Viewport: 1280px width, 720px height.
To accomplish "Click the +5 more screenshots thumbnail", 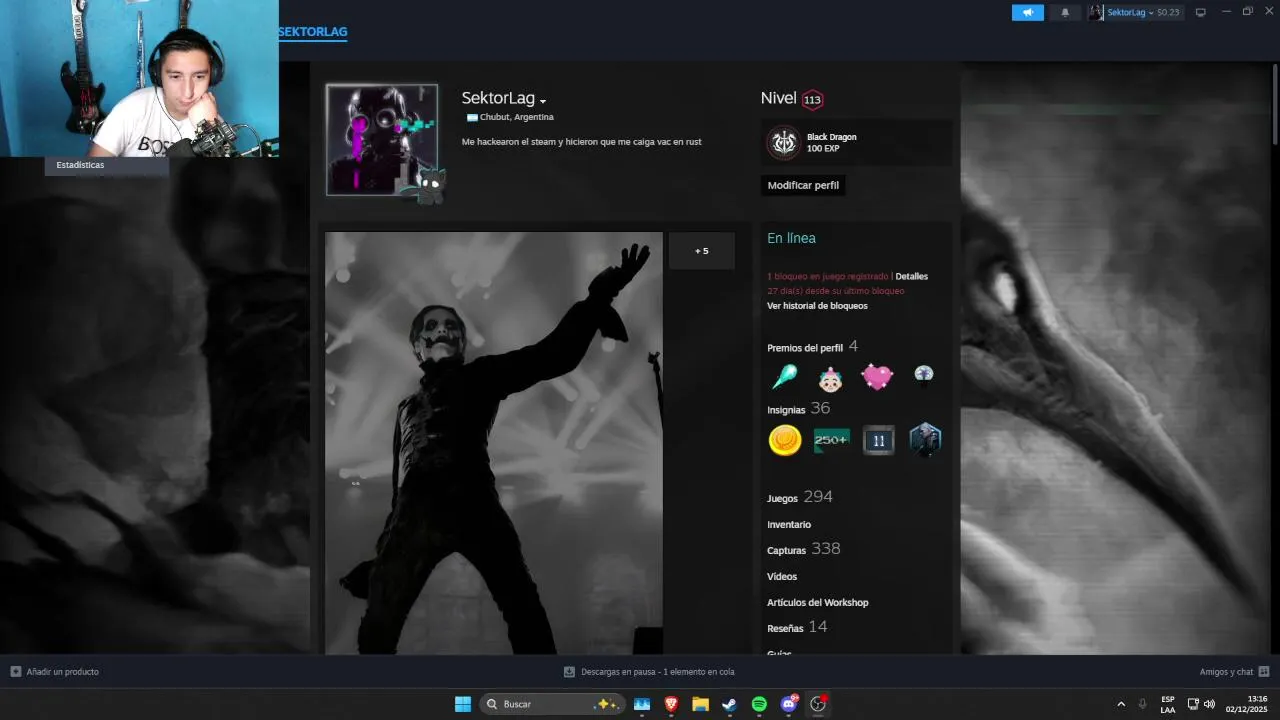I will (x=701, y=251).
